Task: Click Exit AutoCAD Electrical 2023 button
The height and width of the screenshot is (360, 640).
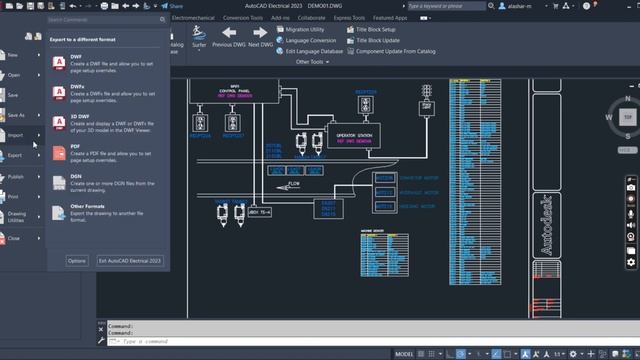Action: [x=130, y=261]
